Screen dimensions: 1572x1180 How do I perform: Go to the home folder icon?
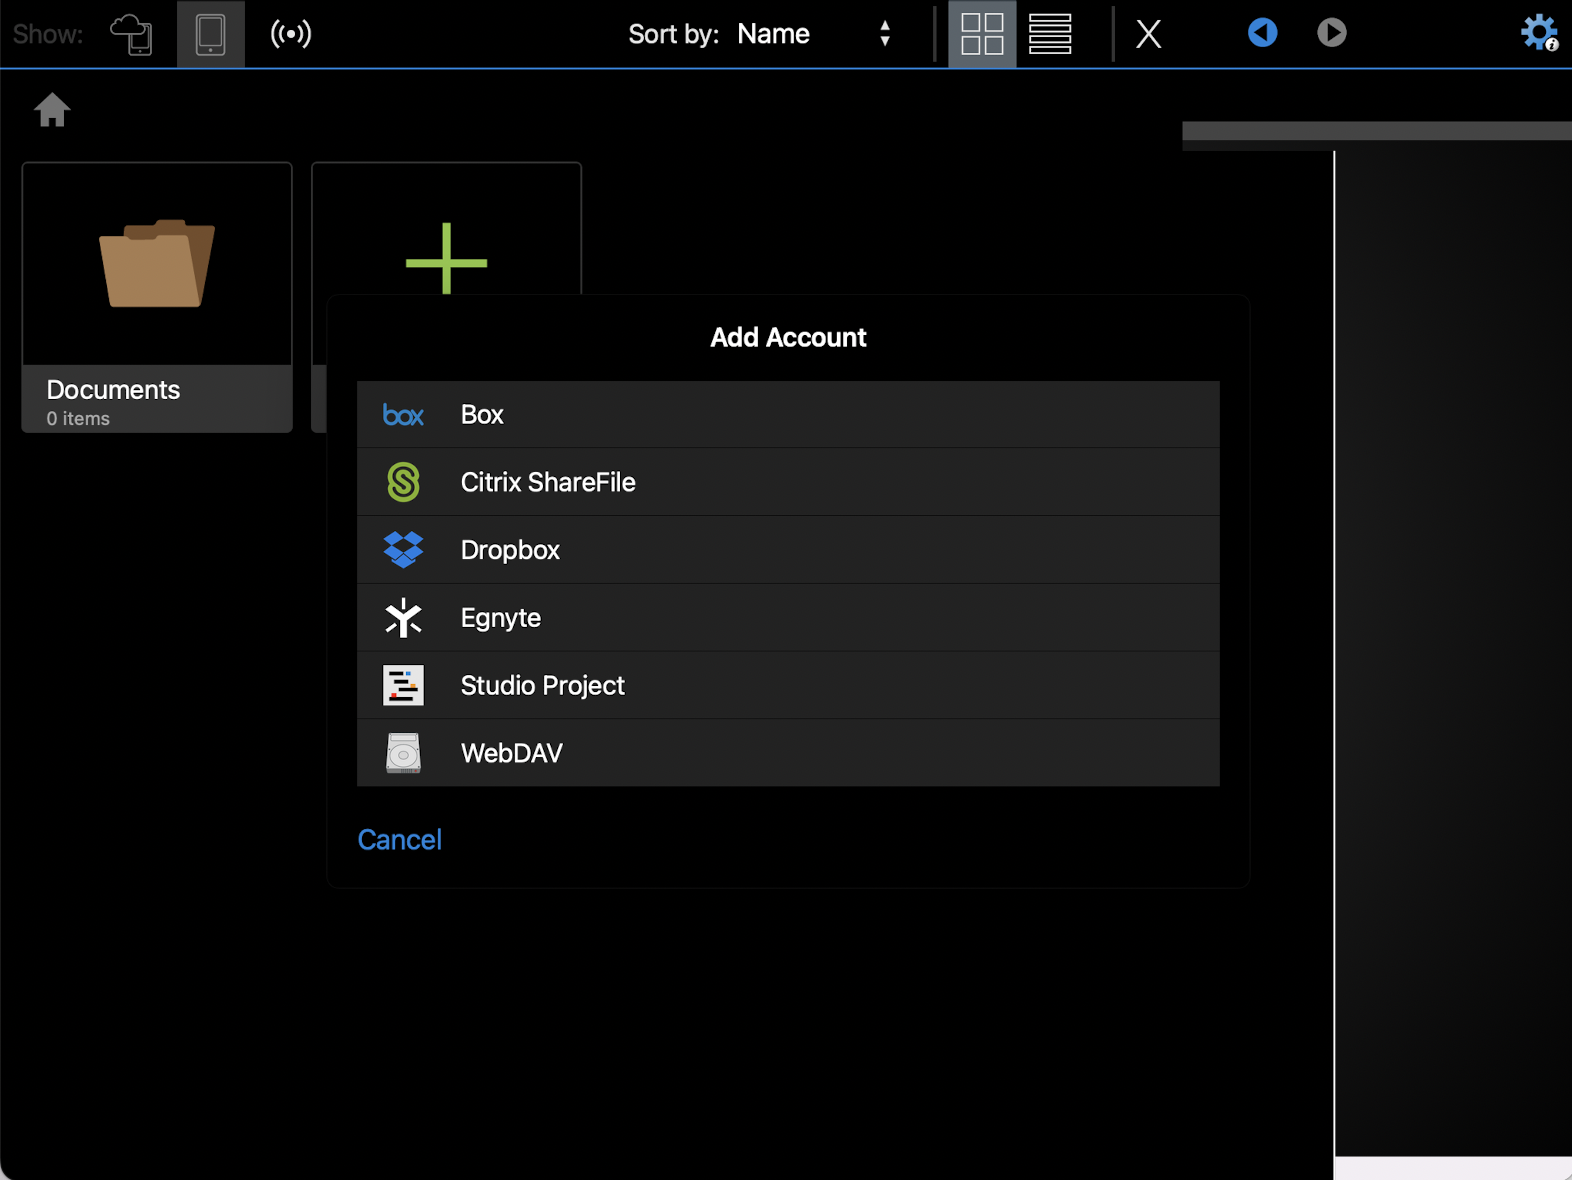pyautogui.click(x=52, y=109)
